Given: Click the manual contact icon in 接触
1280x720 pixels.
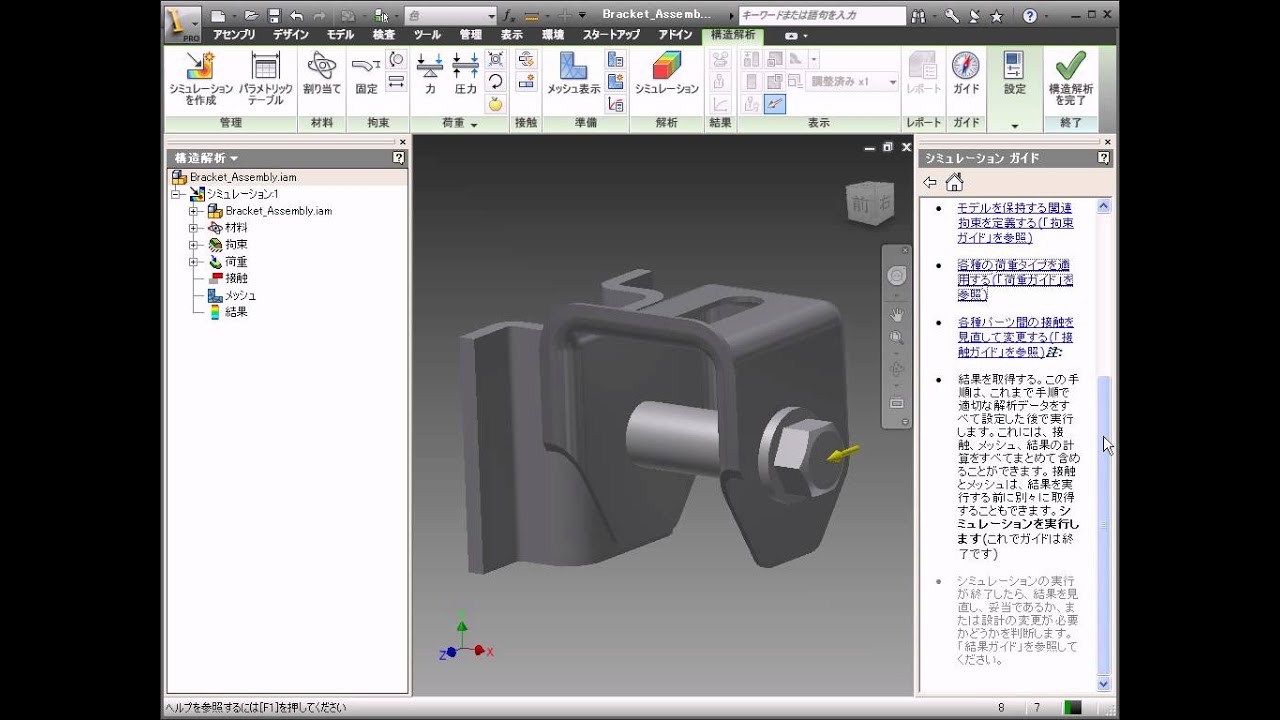Looking at the screenshot, I should point(526,83).
